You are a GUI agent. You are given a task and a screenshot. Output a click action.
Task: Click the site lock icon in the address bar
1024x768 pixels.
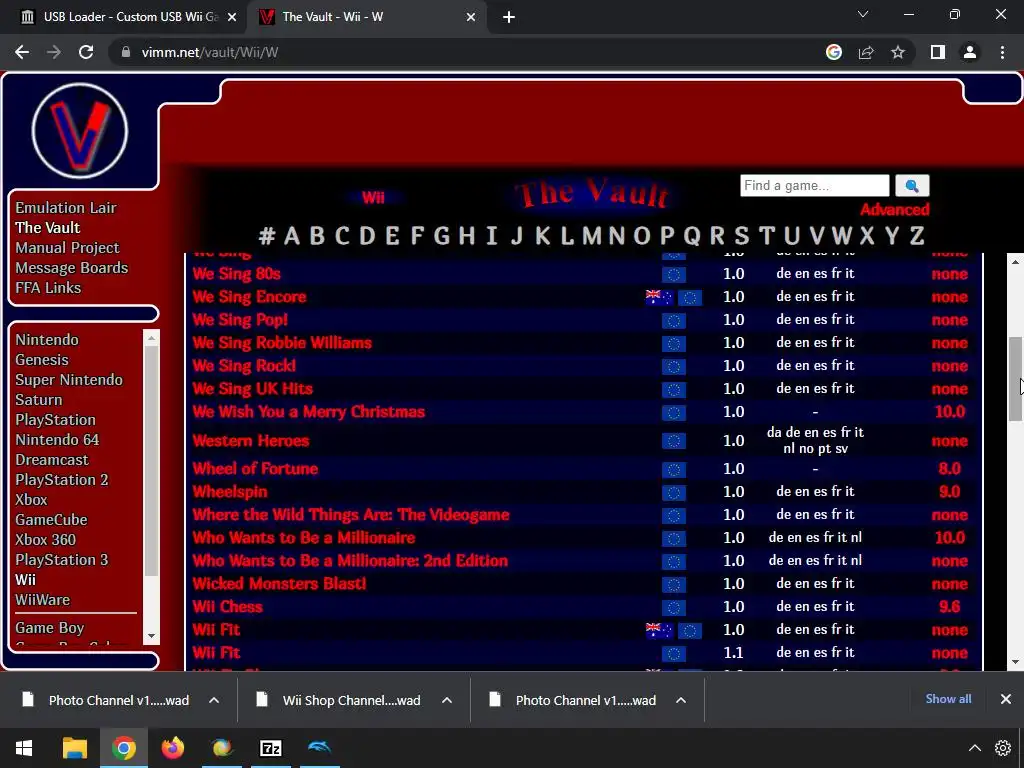click(x=126, y=52)
